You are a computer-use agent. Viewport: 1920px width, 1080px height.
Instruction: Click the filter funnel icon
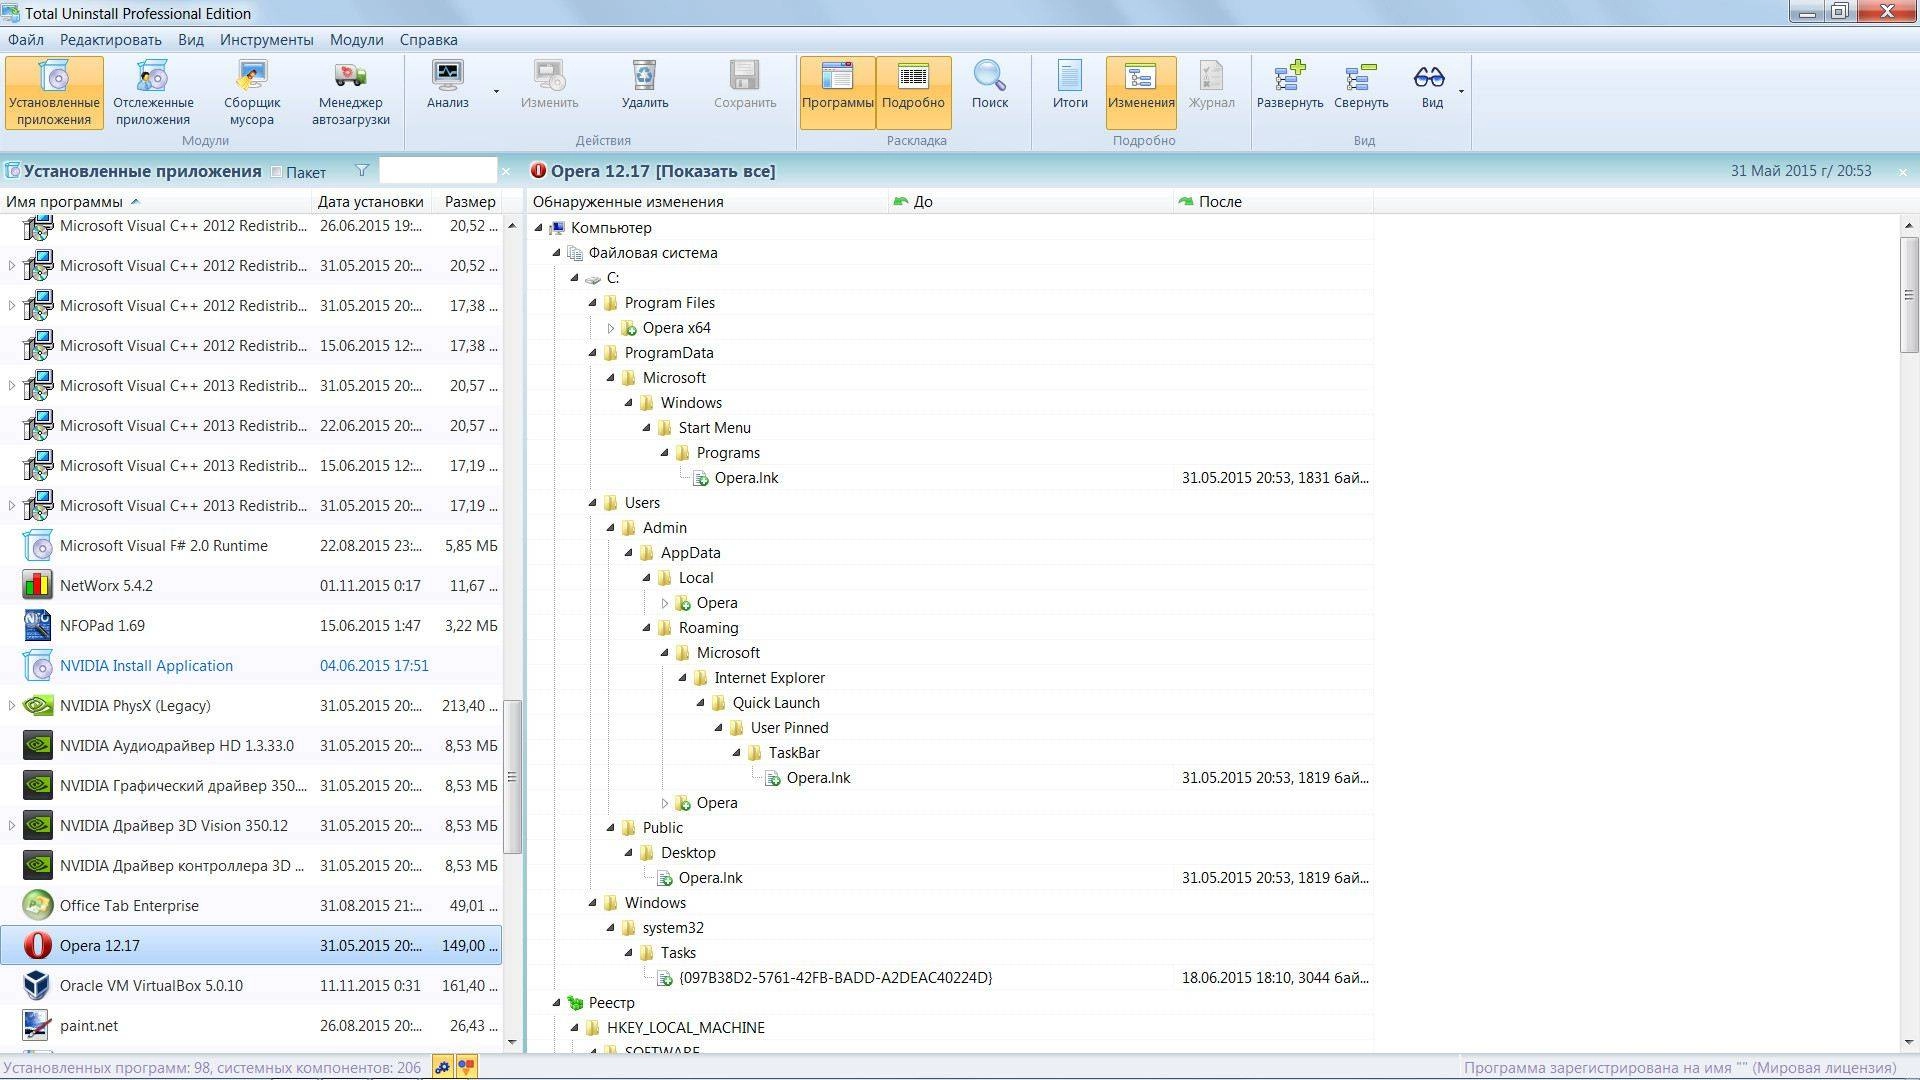(362, 171)
